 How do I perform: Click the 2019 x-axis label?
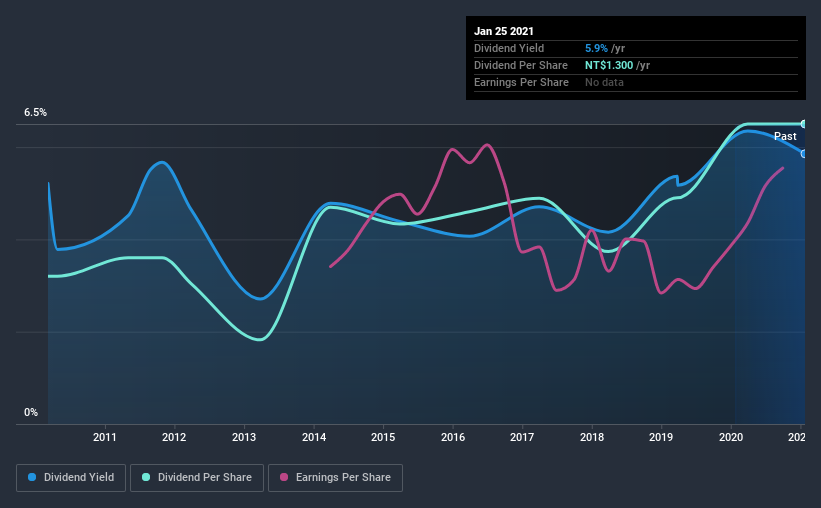click(661, 437)
